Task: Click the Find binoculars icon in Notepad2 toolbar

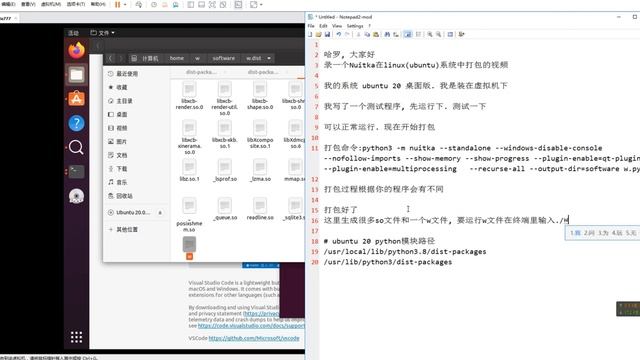Action: pyautogui.click(x=387, y=35)
